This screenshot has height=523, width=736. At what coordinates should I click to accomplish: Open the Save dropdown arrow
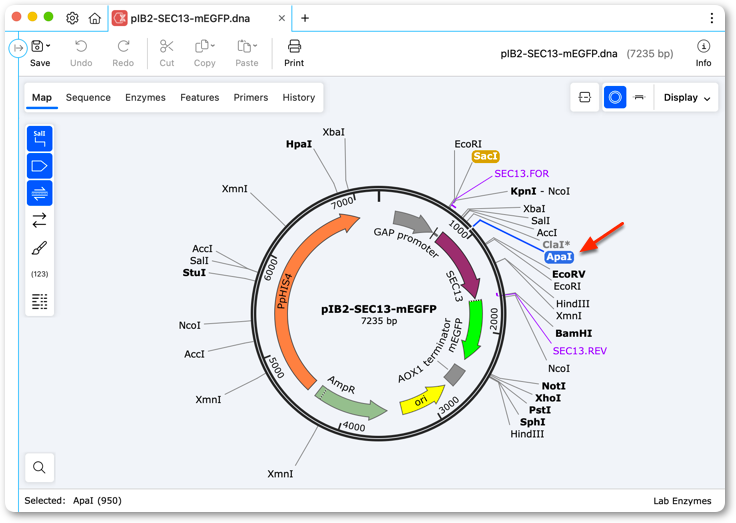(48, 46)
